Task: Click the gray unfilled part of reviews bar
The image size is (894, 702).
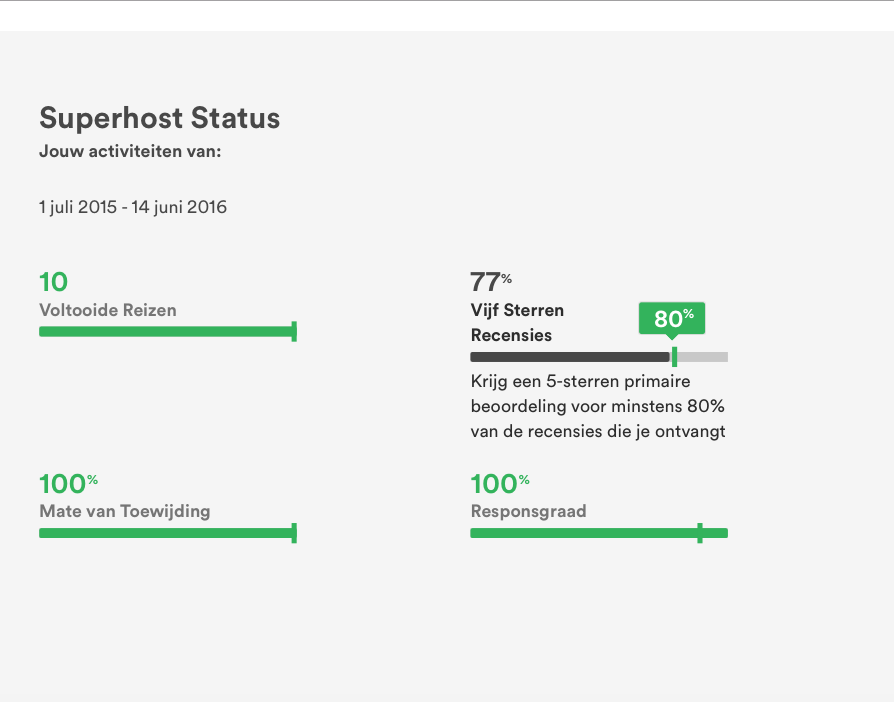Action: click(x=703, y=357)
